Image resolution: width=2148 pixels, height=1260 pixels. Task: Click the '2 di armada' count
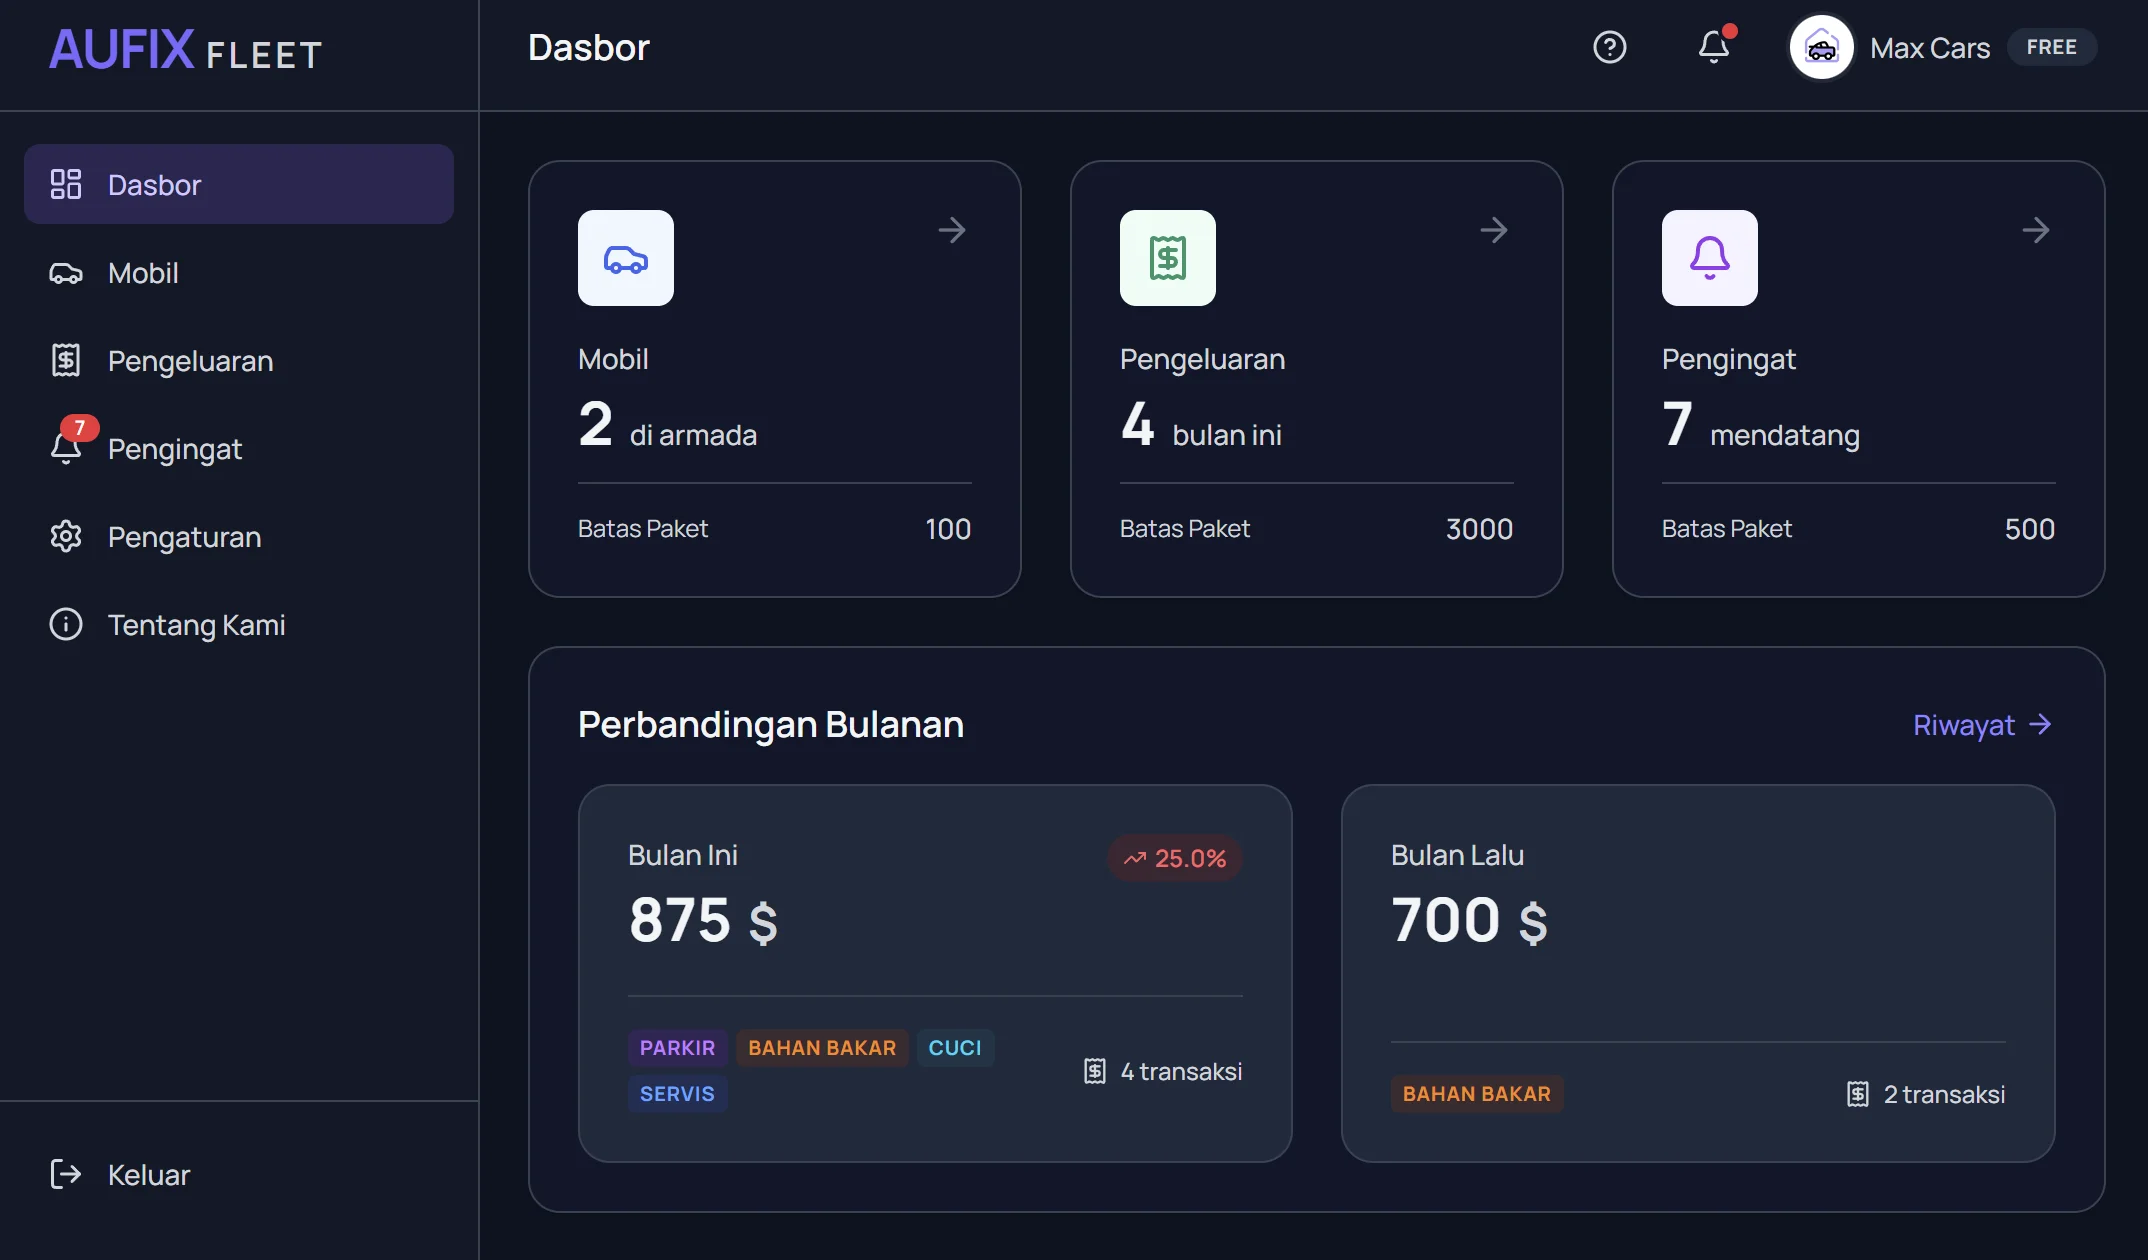tap(667, 425)
